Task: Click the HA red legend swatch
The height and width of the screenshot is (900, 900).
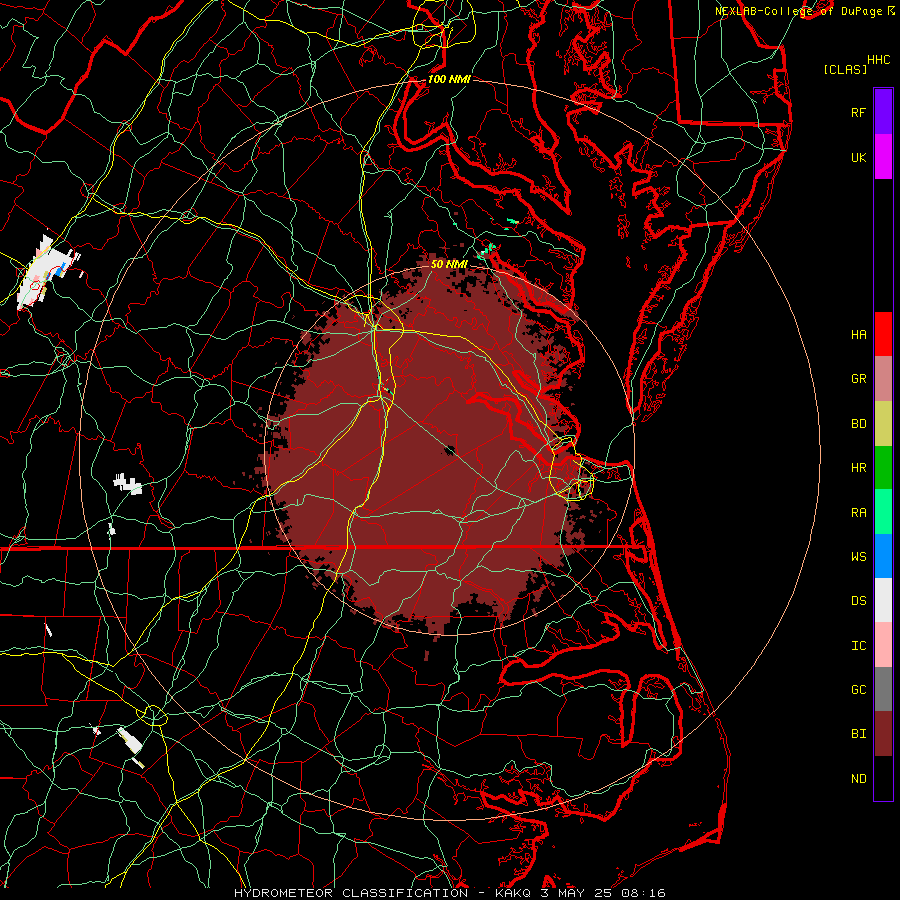Action: pos(883,334)
